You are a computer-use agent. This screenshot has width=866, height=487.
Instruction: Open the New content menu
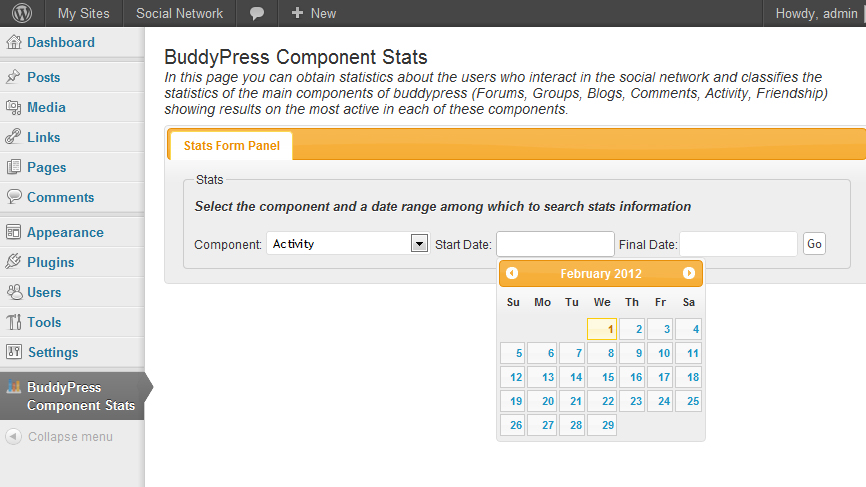(313, 13)
